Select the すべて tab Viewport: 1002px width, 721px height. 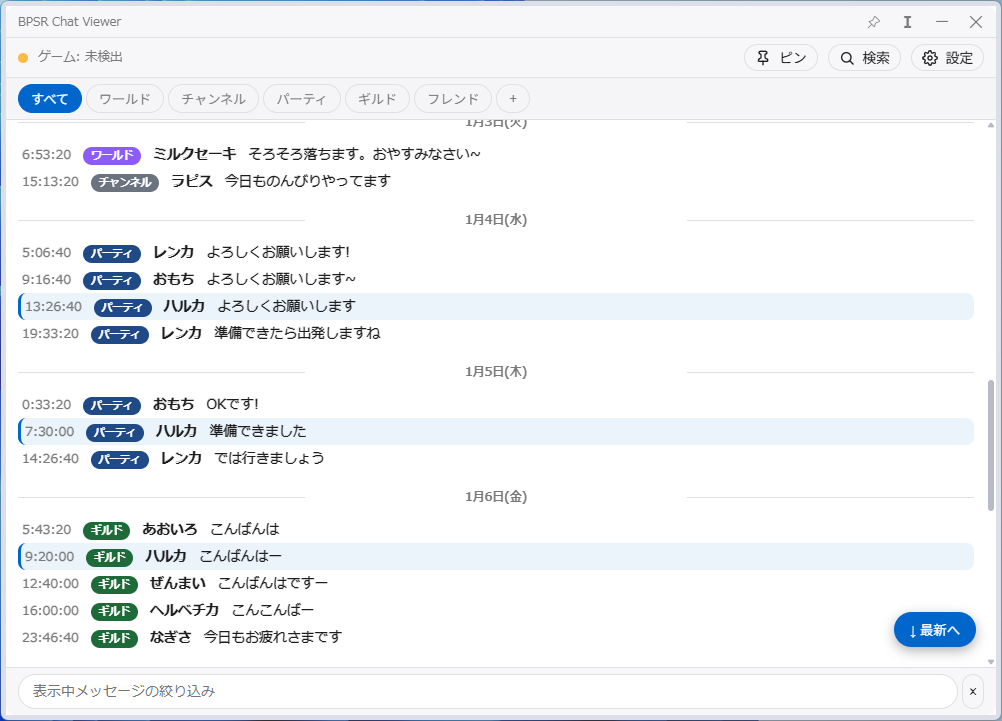[50, 99]
